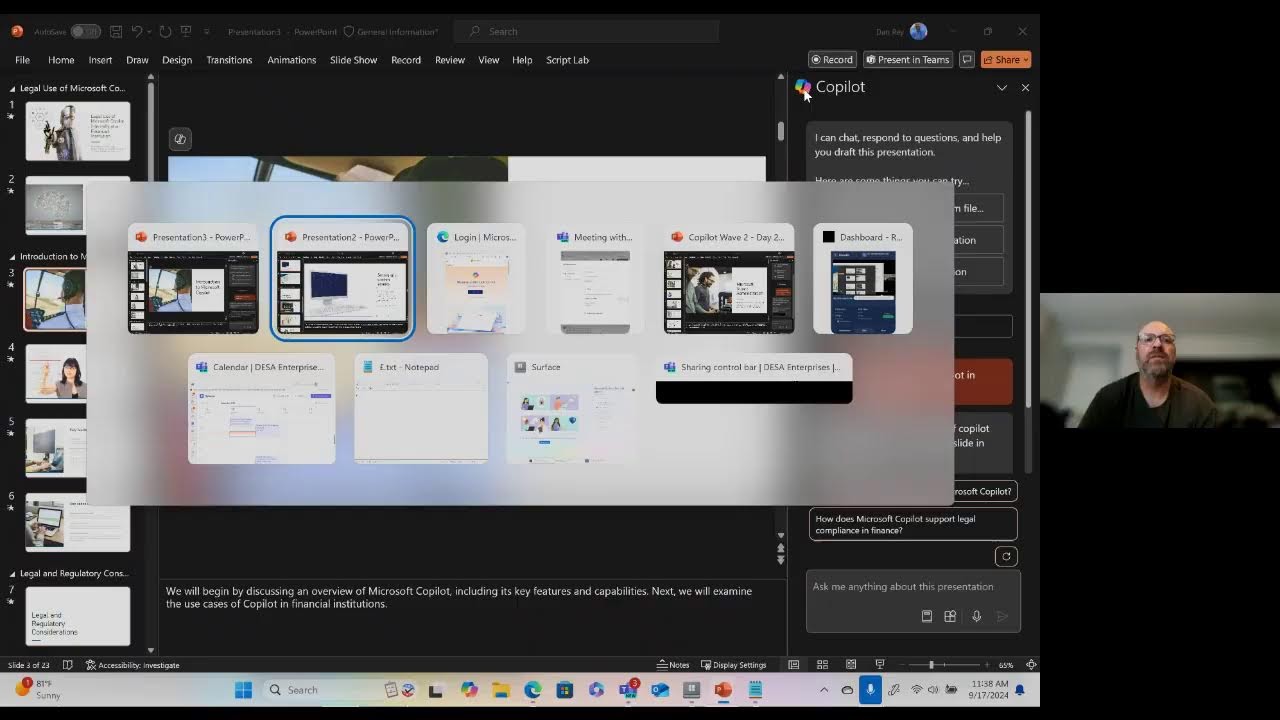This screenshot has width=1280, height=720.
Task: Select the Presentation2 PowerPoint window in switcher
Action: [342, 279]
